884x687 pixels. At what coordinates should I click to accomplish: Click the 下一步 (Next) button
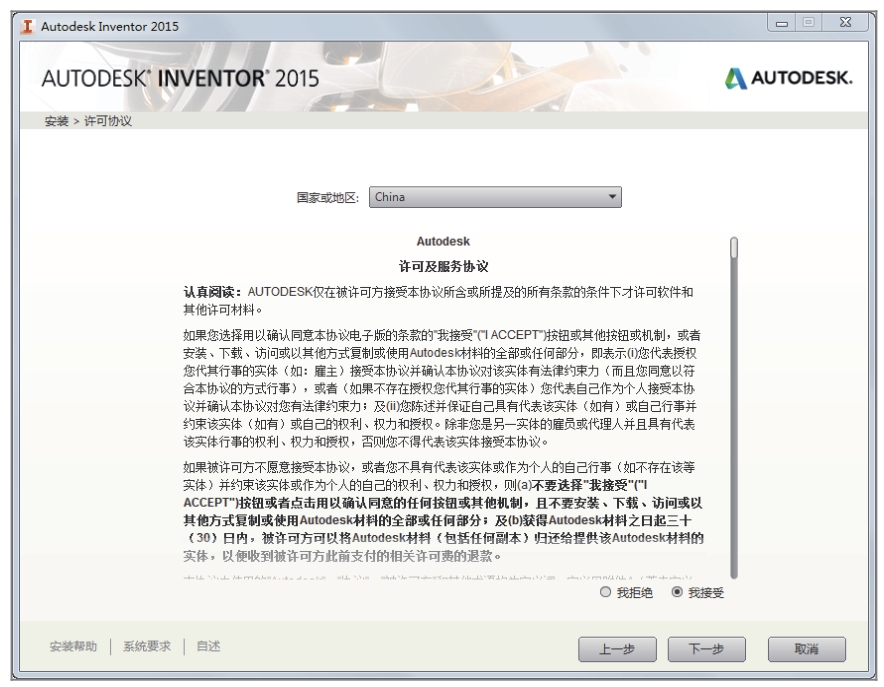[706, 649]
